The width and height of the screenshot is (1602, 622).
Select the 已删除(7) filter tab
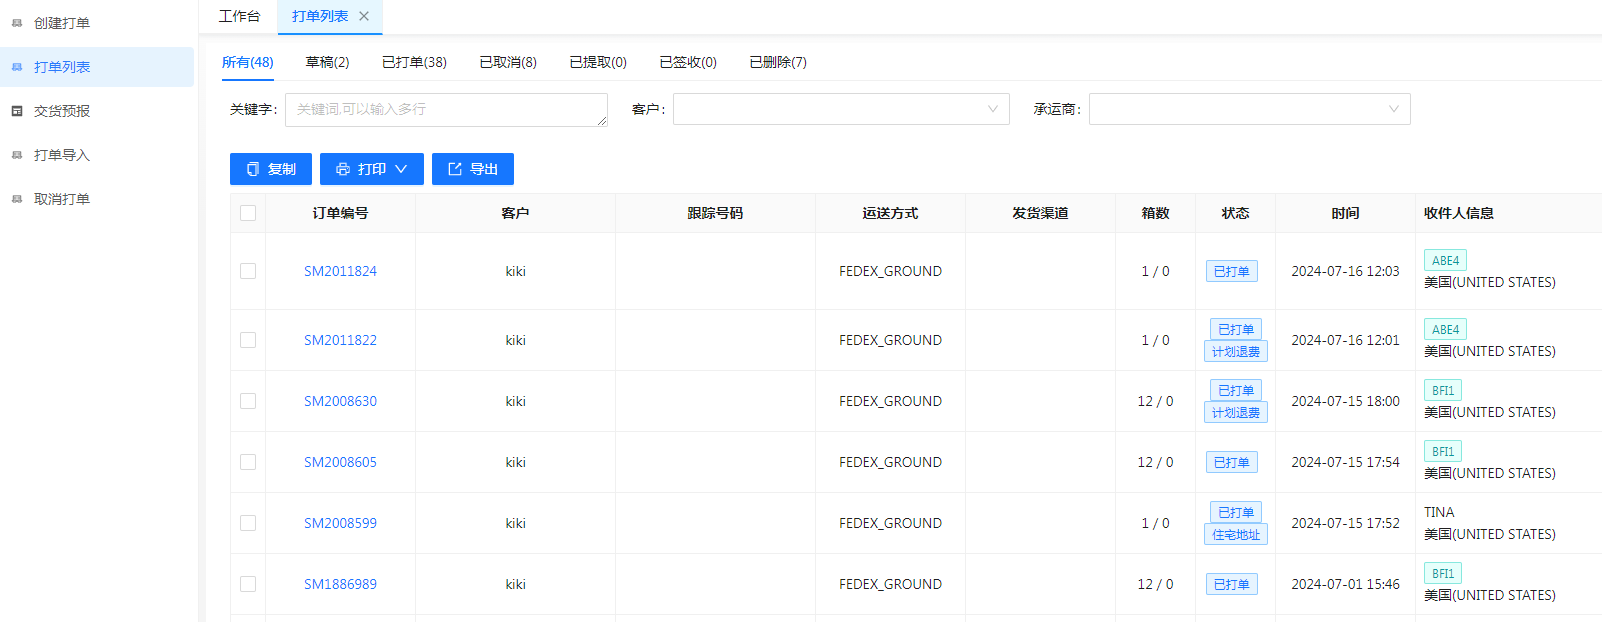(x=778, y=62)
